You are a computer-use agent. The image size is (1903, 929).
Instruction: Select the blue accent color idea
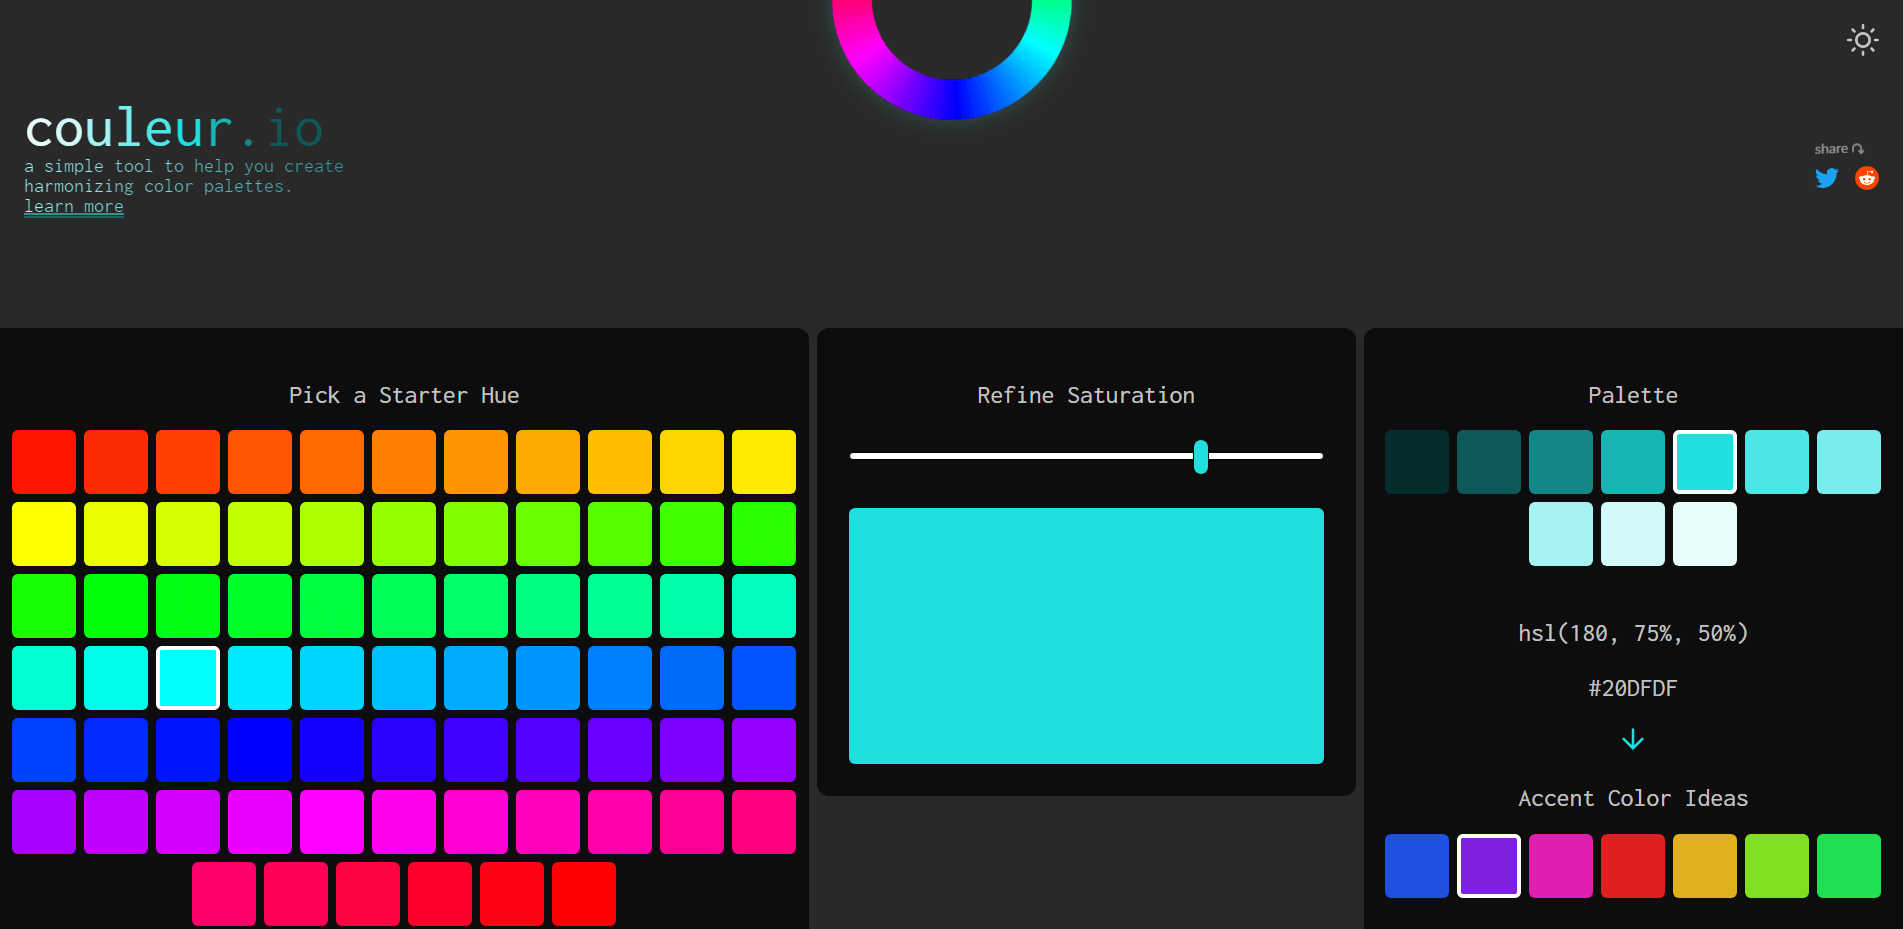1417,866
